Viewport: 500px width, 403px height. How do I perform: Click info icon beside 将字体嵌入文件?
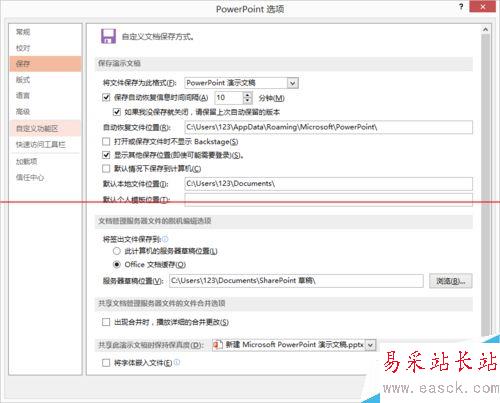coord(177,362)
